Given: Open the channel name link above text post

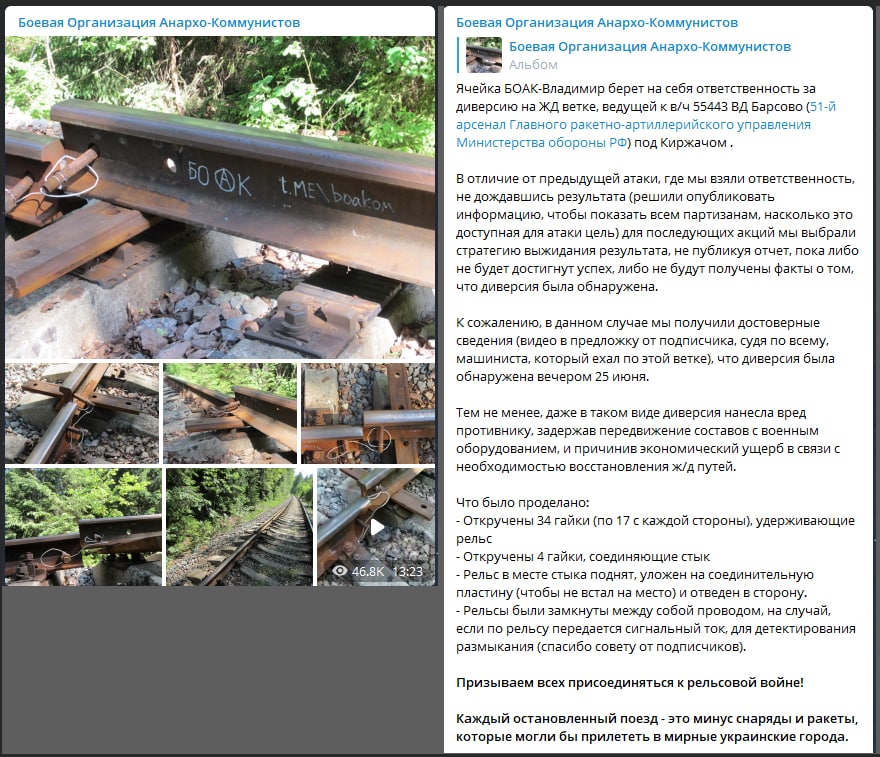Looking at the screenshot, I should [x=597, y=22].
